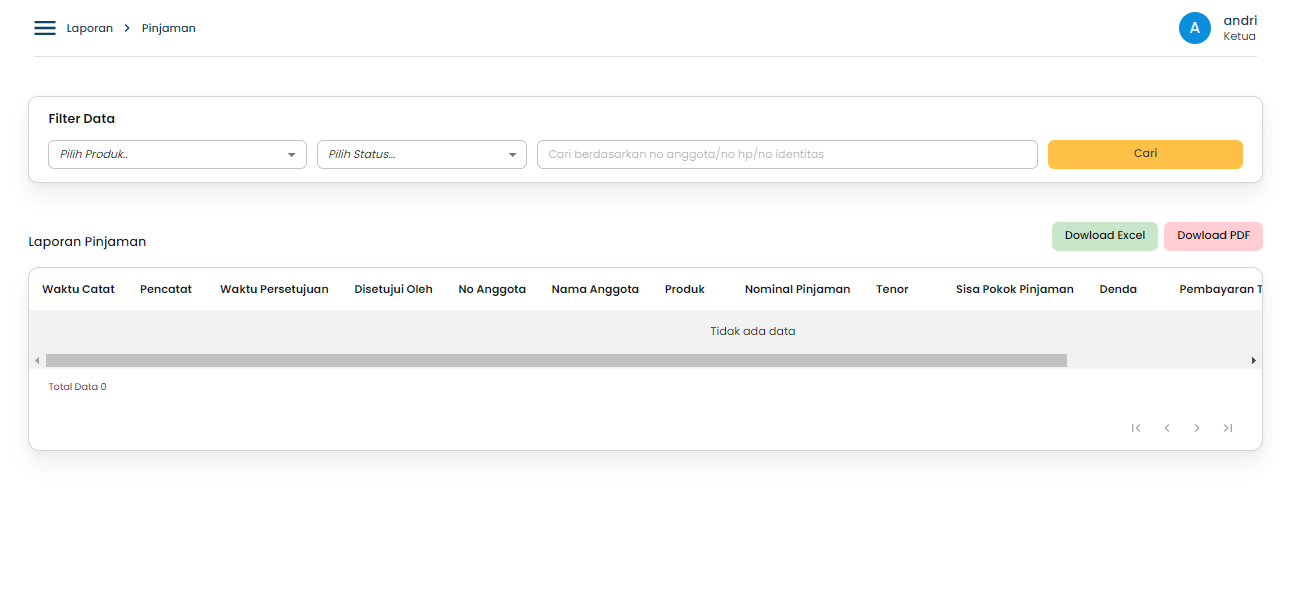Open the Pilih Status dropdown
Viewport: 1303px width, 599px height.
[x=420, y=154]
